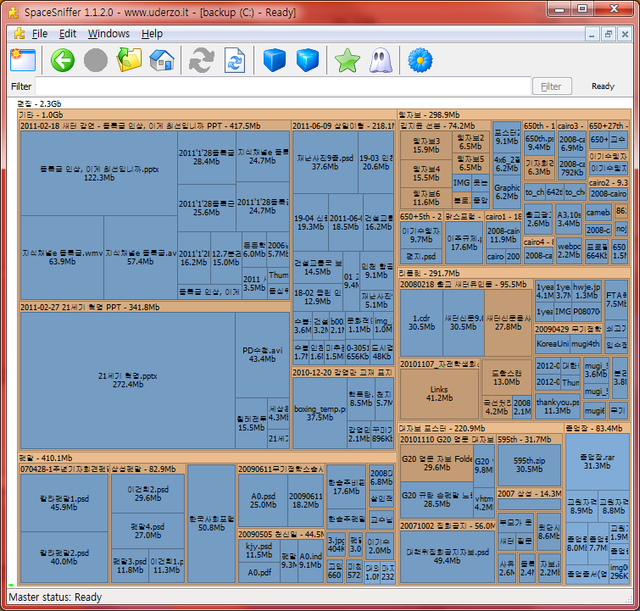Select the A0.psd 25.0Mb block
This screenshot has width=640, height=611.
263,500
